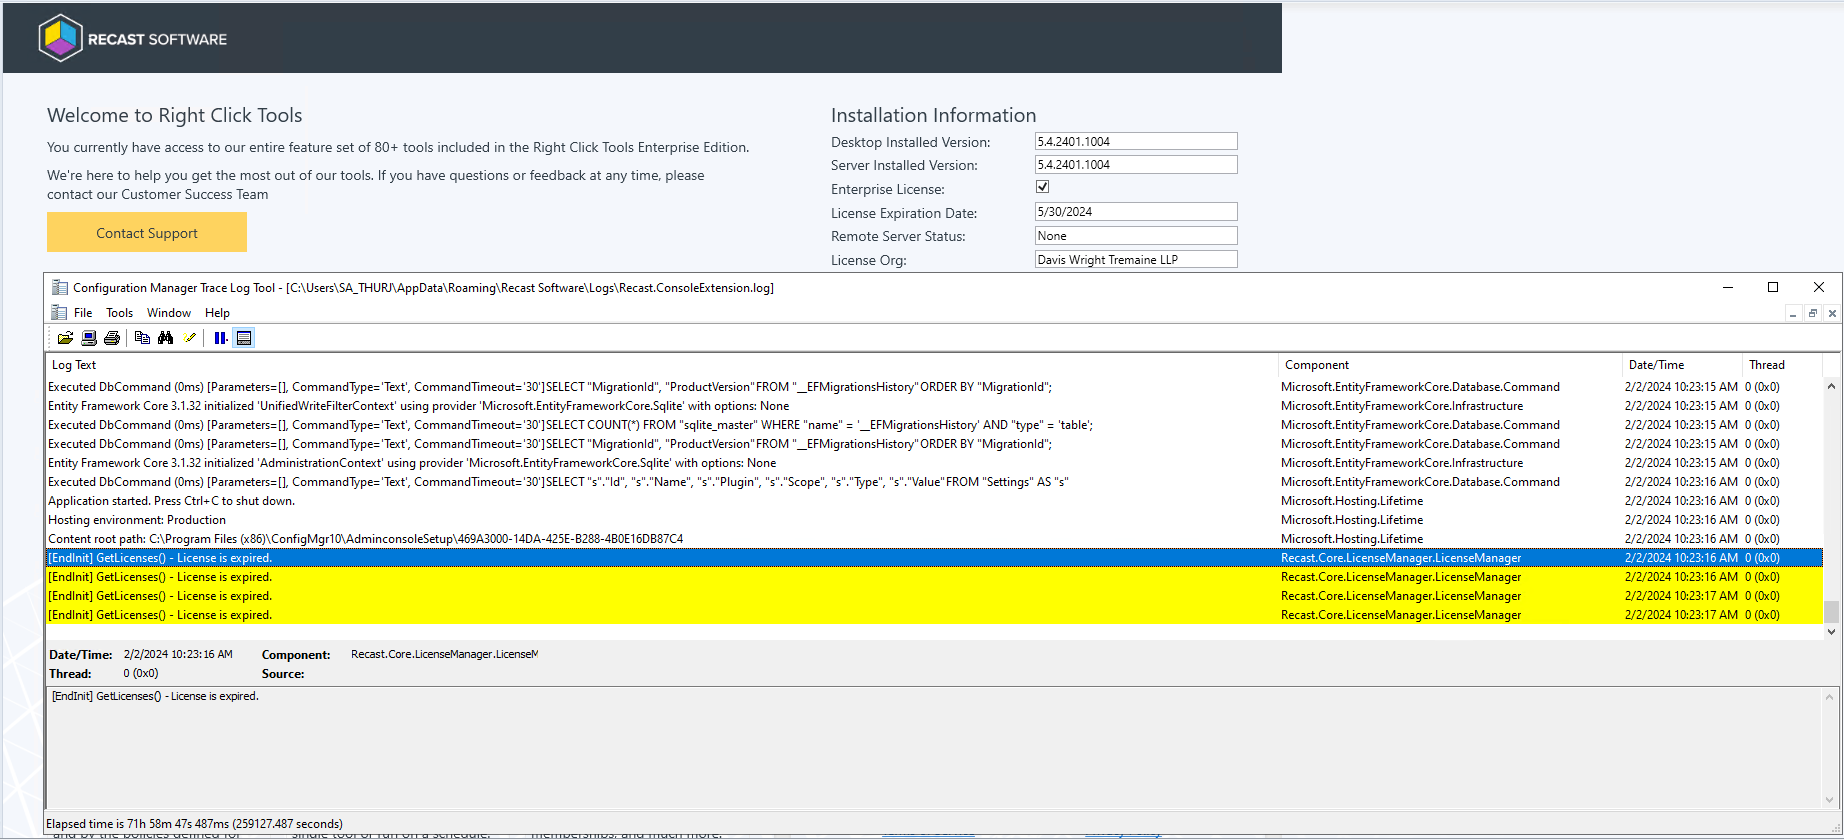Minimize the inner log document window

click(x=1793, y=314)
